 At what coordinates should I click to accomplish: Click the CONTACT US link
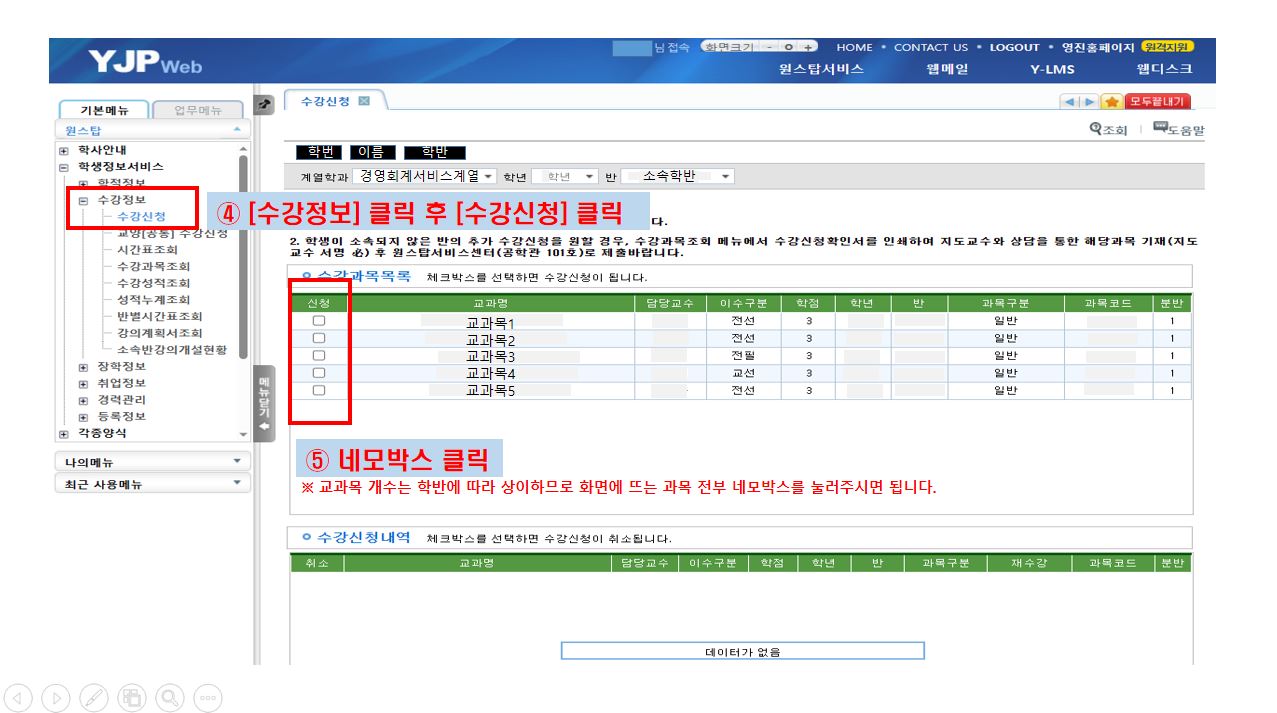(931, 47)
